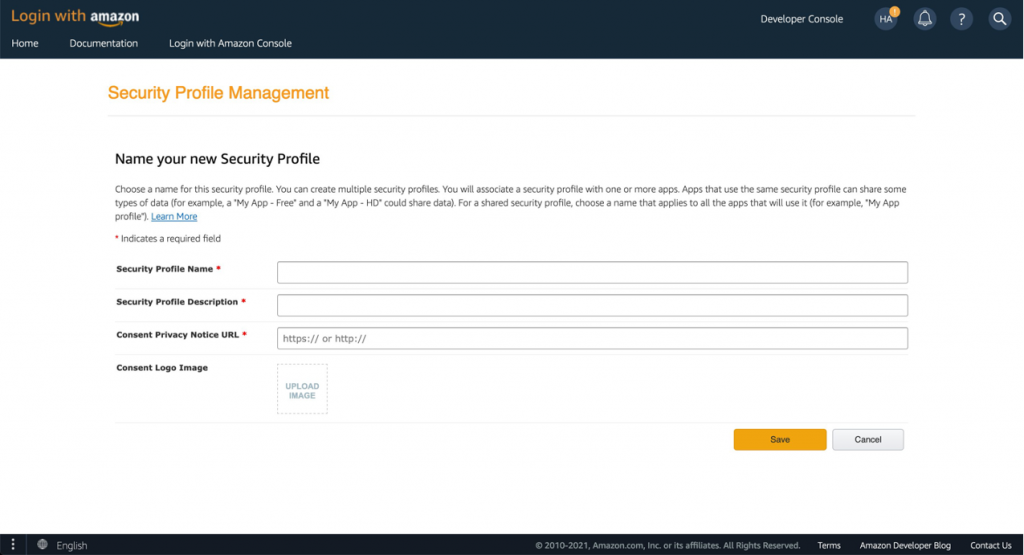The height and width of the screenshot is (555, 1024).
Task: Focus the Security Profile Description field
Action: coord(592,305)
